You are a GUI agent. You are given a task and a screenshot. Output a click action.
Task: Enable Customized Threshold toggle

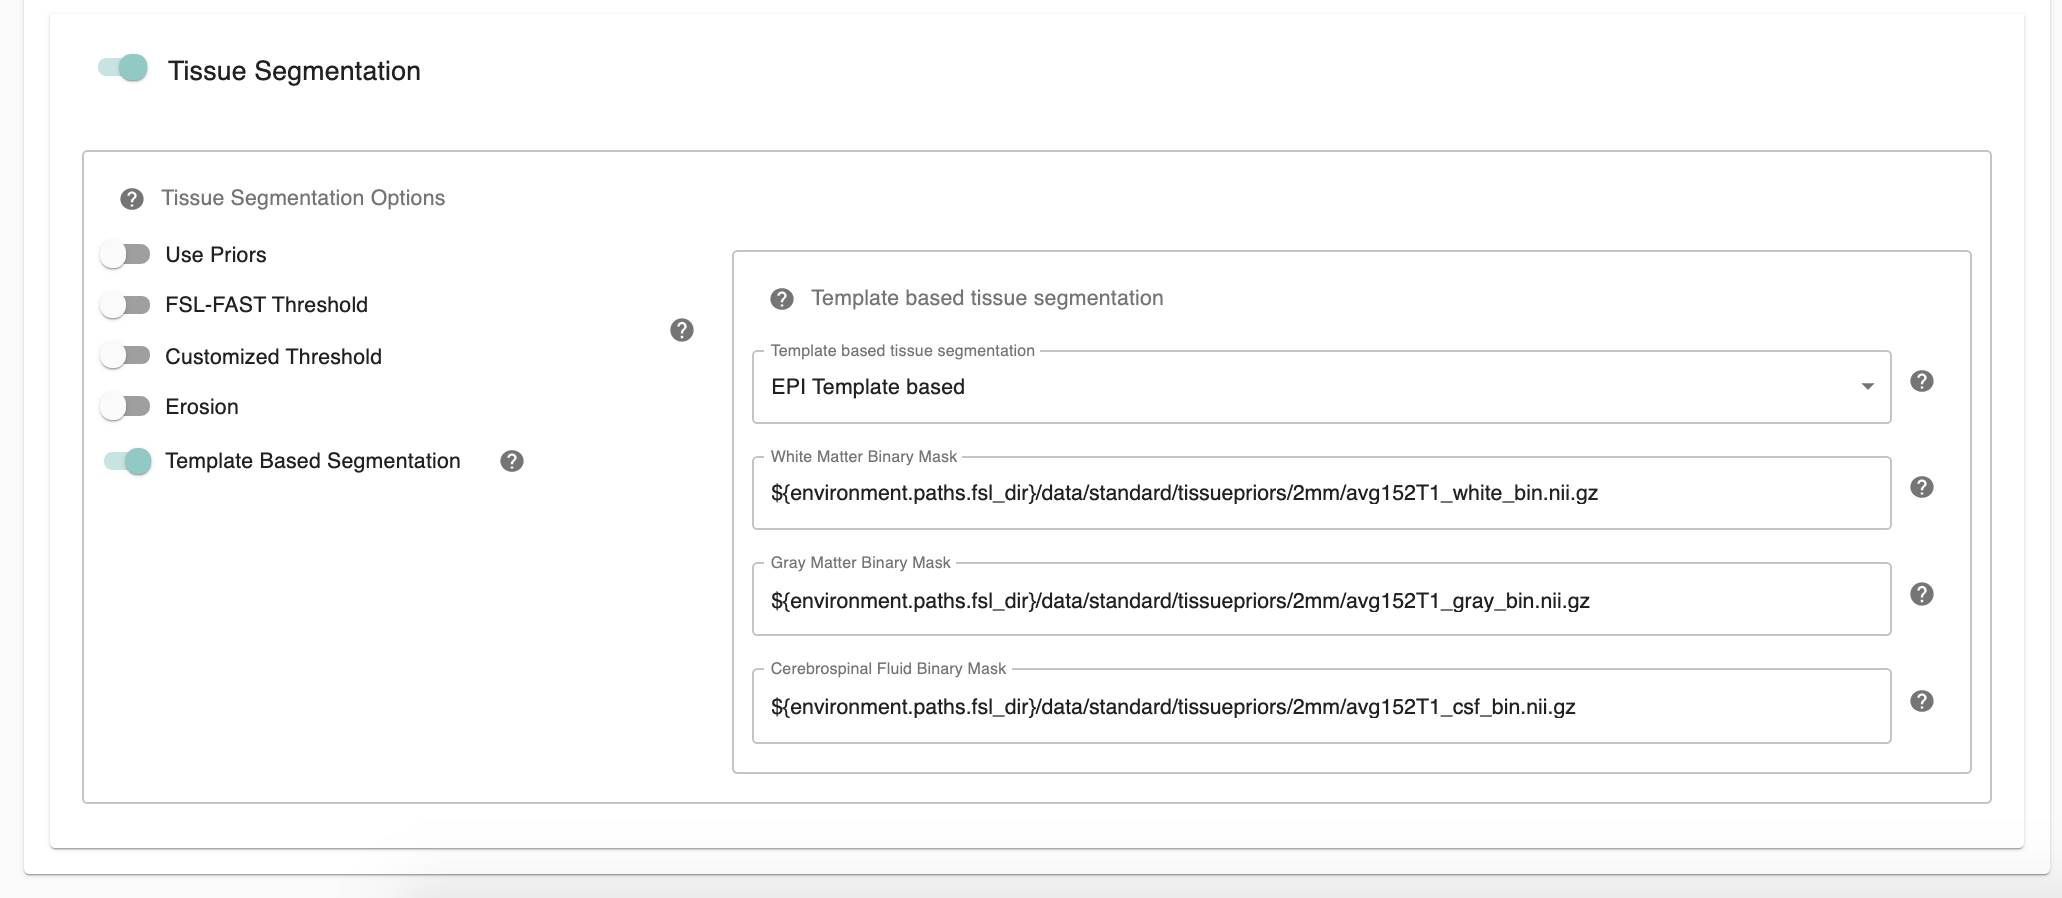click(x=125, y=356)
